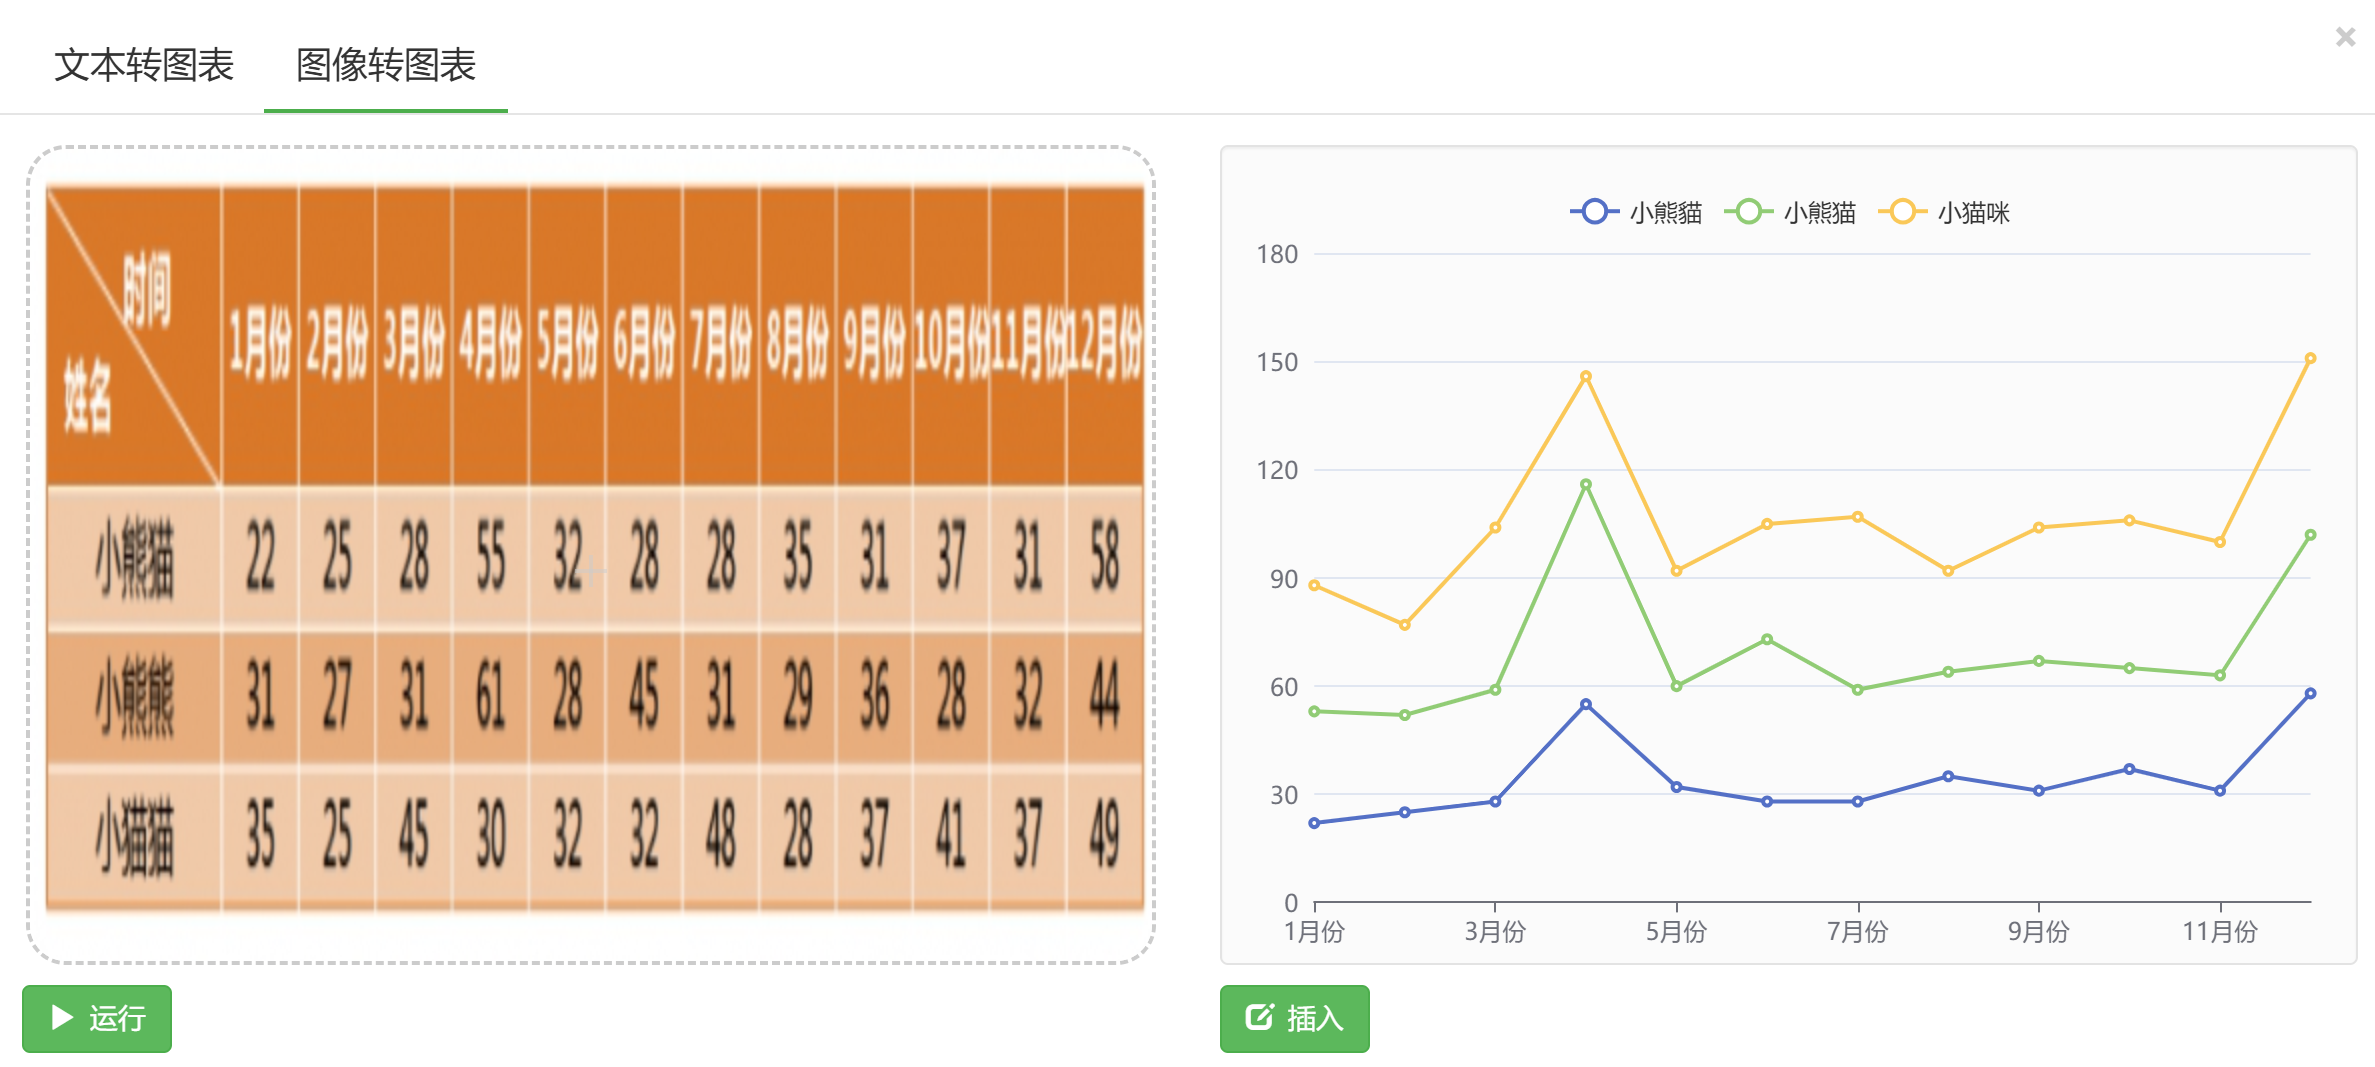Click the 180 y-axis label
Image resolution: width=2375 pixels, height=1067 pixels.
click(x=1279, y=254)
